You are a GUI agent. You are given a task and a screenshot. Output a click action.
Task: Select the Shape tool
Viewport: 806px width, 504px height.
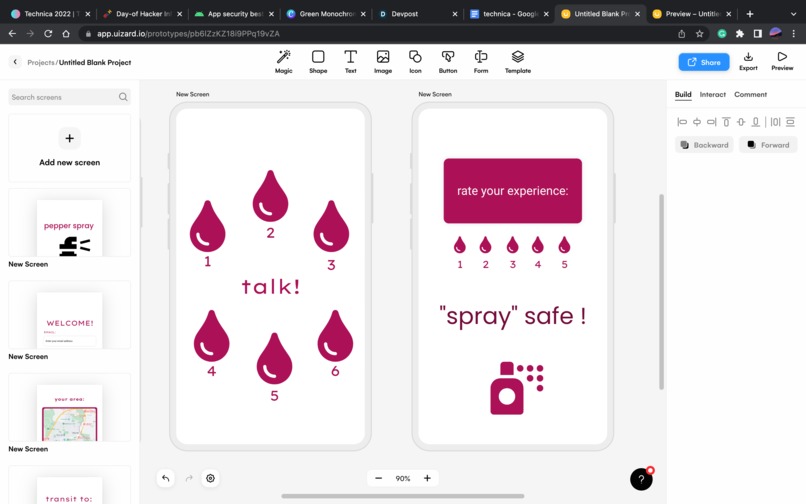(318, 62)
